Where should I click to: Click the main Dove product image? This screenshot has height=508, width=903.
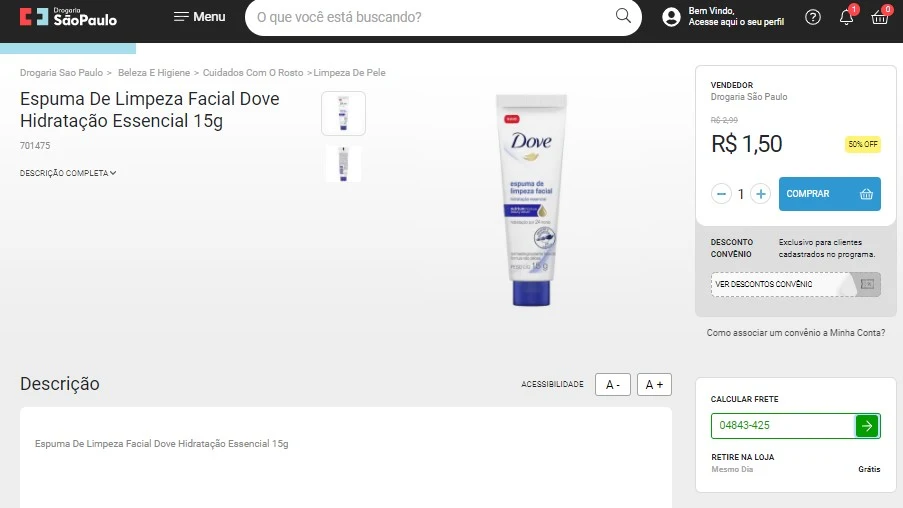tap(531, 200)
